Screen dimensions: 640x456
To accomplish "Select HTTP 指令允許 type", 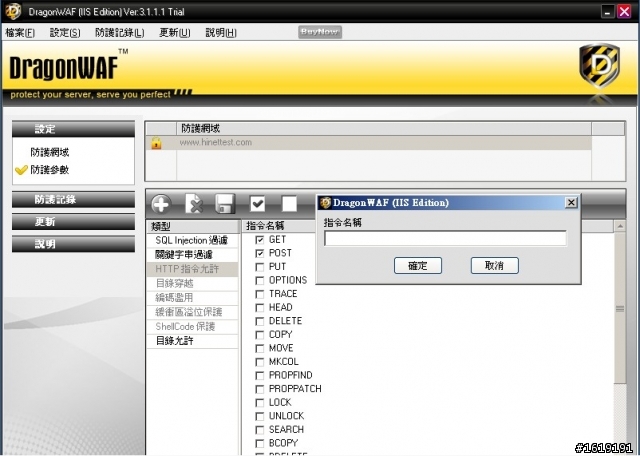I will [x=192, y=269].
